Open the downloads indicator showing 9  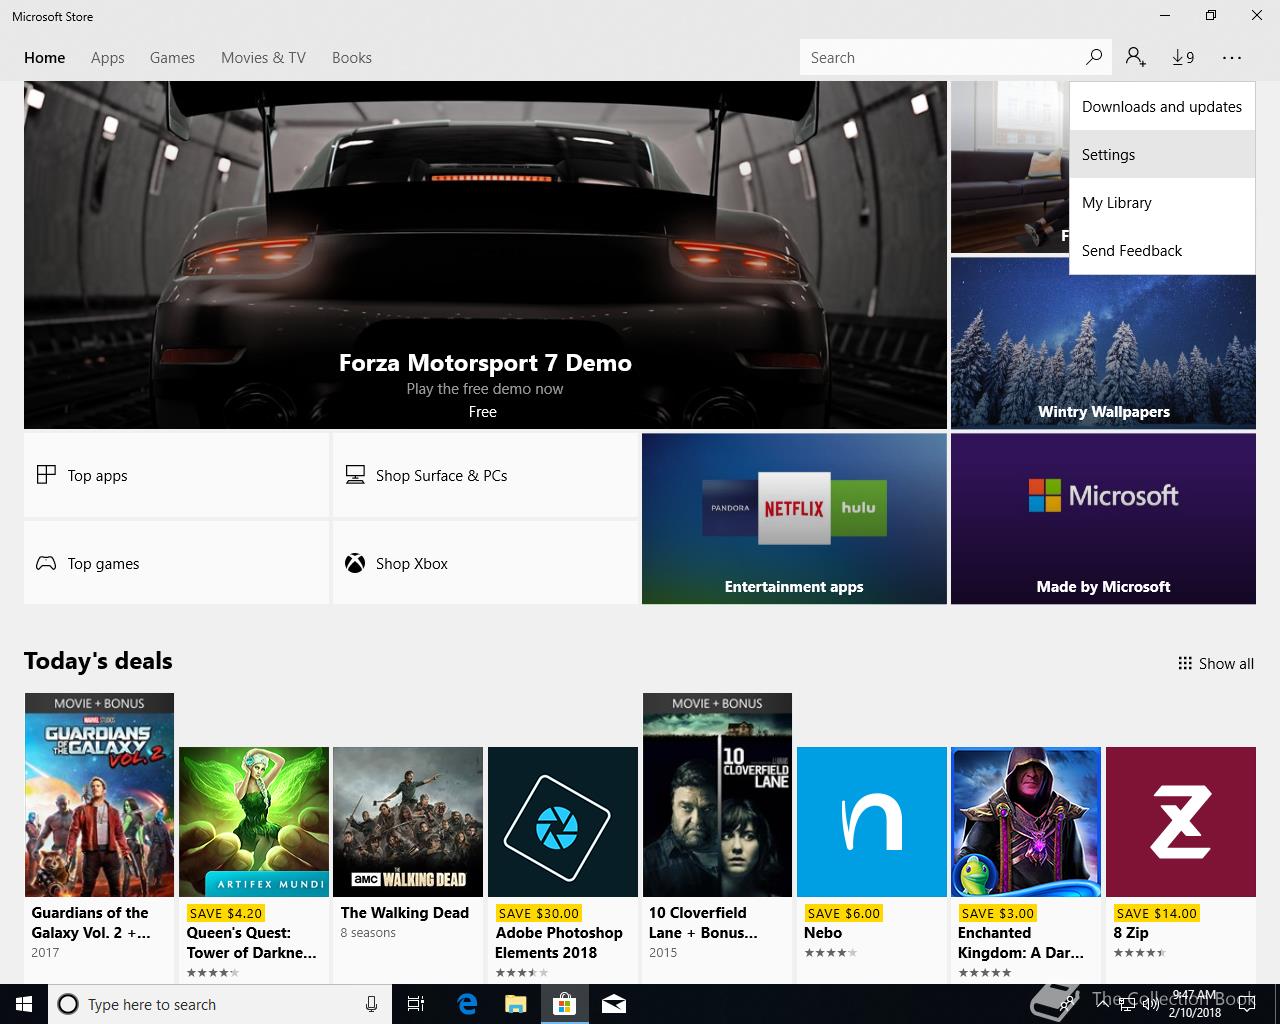pyautogui.click(x=1183, y=57)
